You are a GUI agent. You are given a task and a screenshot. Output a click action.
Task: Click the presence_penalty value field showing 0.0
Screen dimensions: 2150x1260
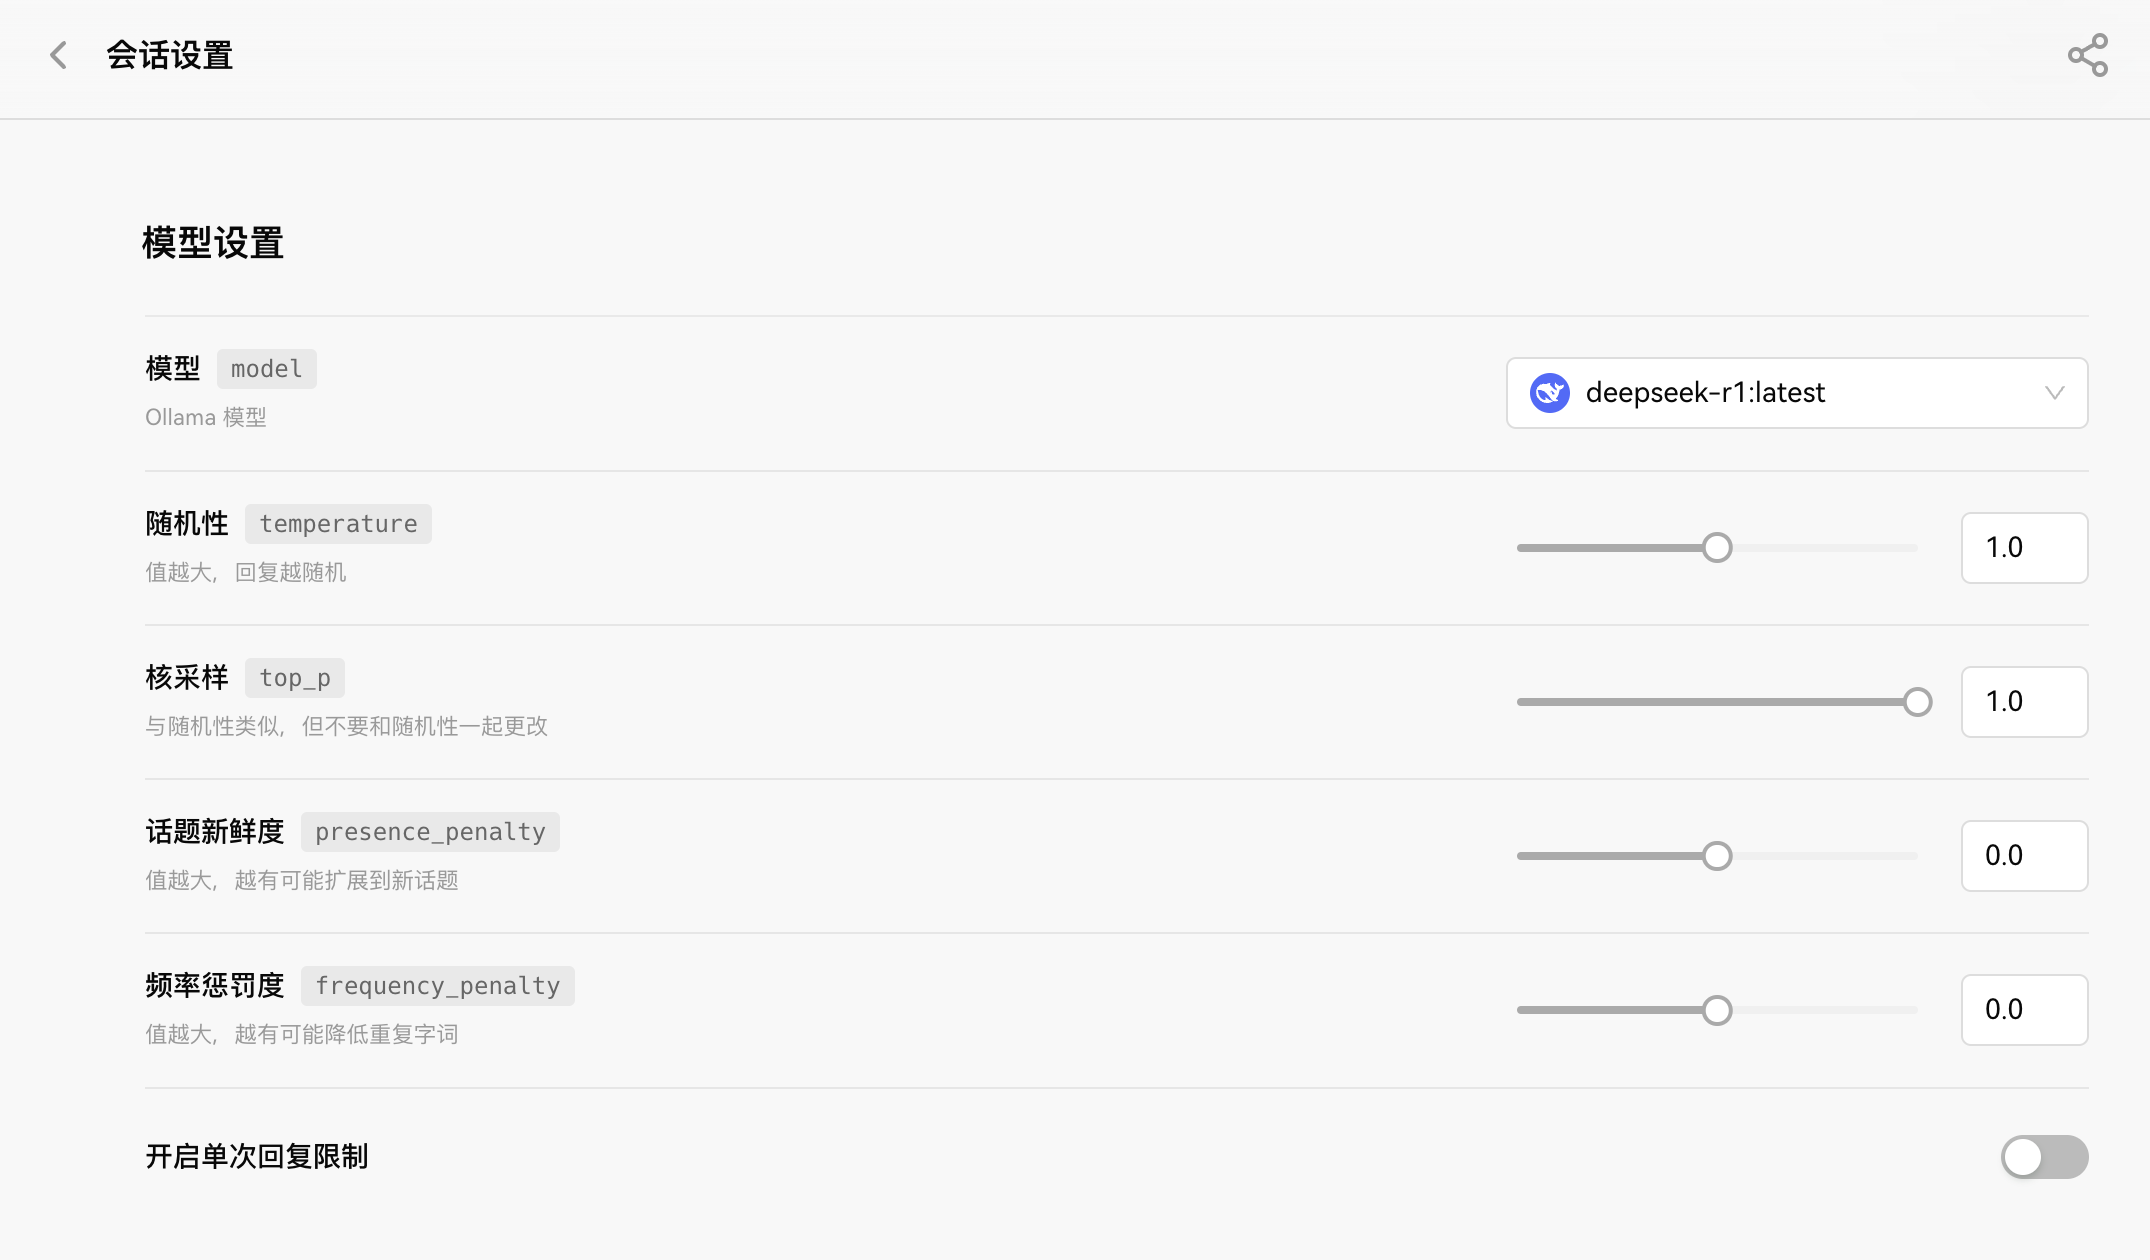click(2024, 855)
